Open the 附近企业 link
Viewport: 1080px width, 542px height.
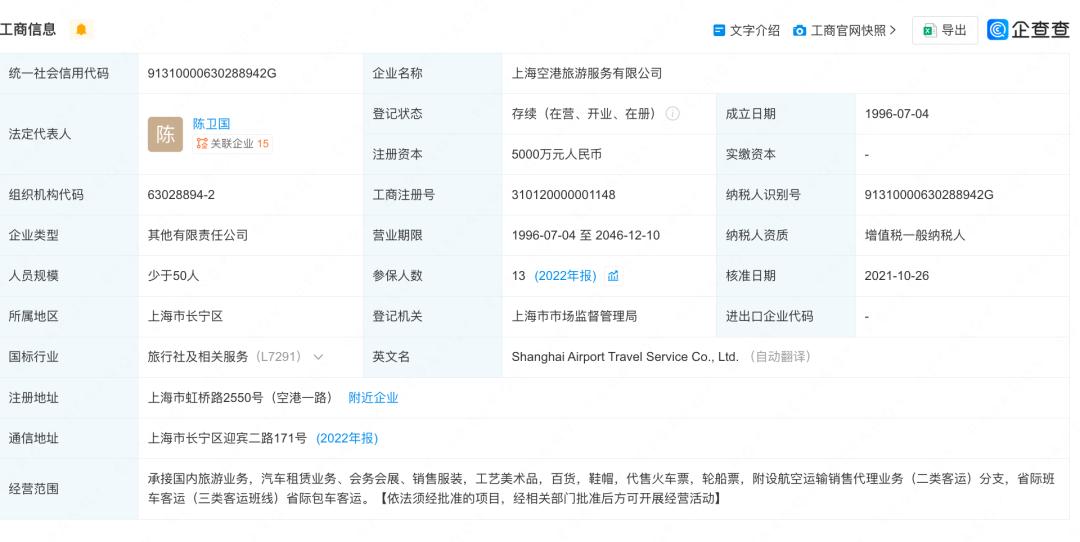[373, 397]
